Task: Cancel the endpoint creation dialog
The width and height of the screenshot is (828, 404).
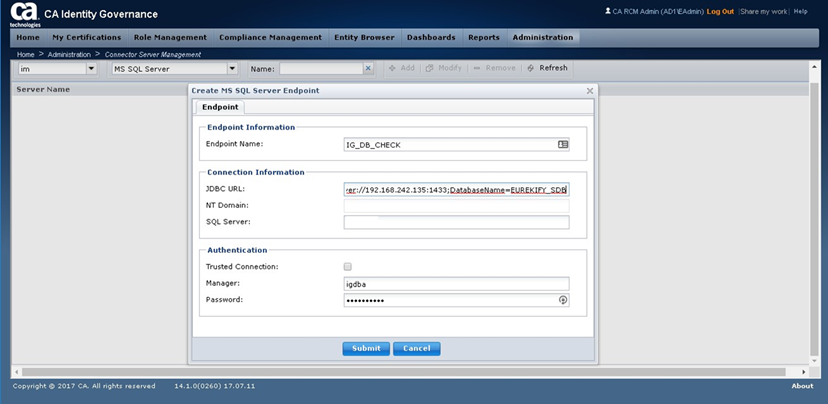Action: [417, 349]
